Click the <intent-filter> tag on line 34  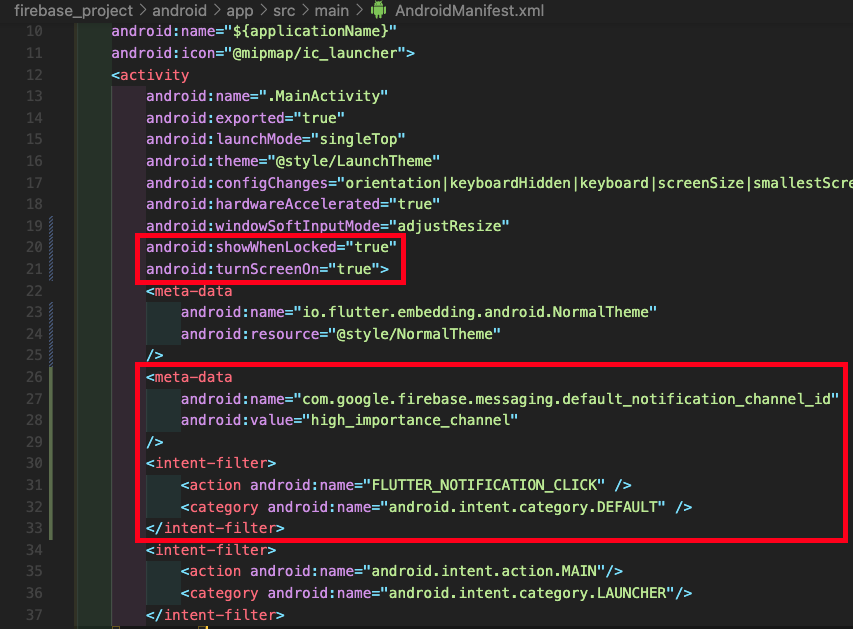(x=211, y=550)
